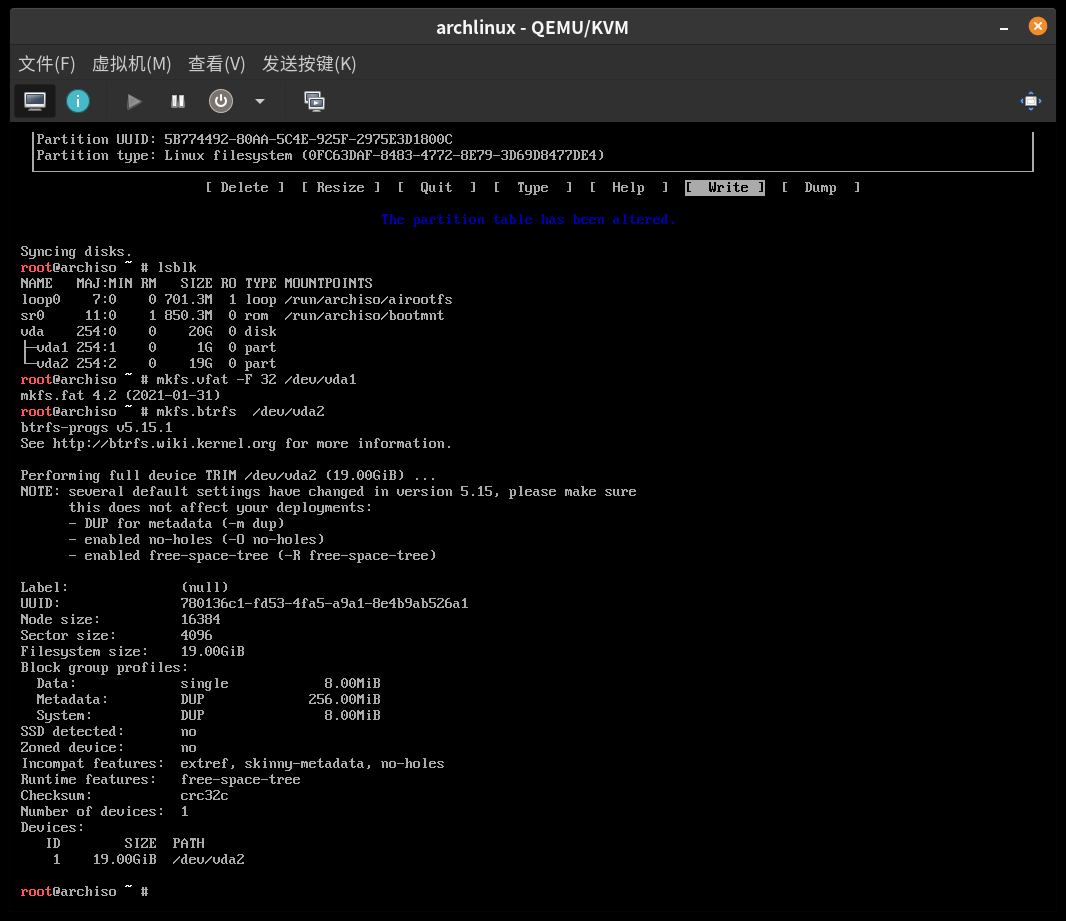Click the vda disk row showing 20G

click(x=148, y=332)
